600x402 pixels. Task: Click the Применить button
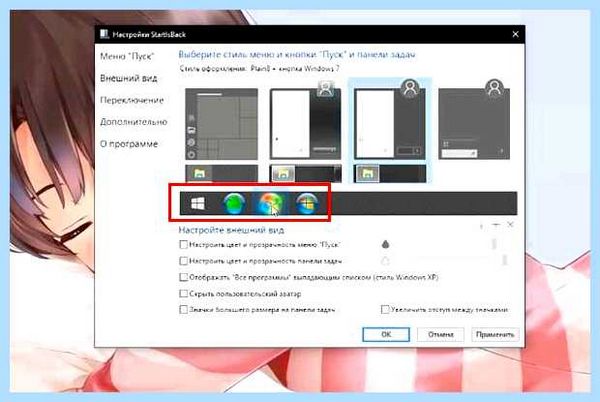495,334
